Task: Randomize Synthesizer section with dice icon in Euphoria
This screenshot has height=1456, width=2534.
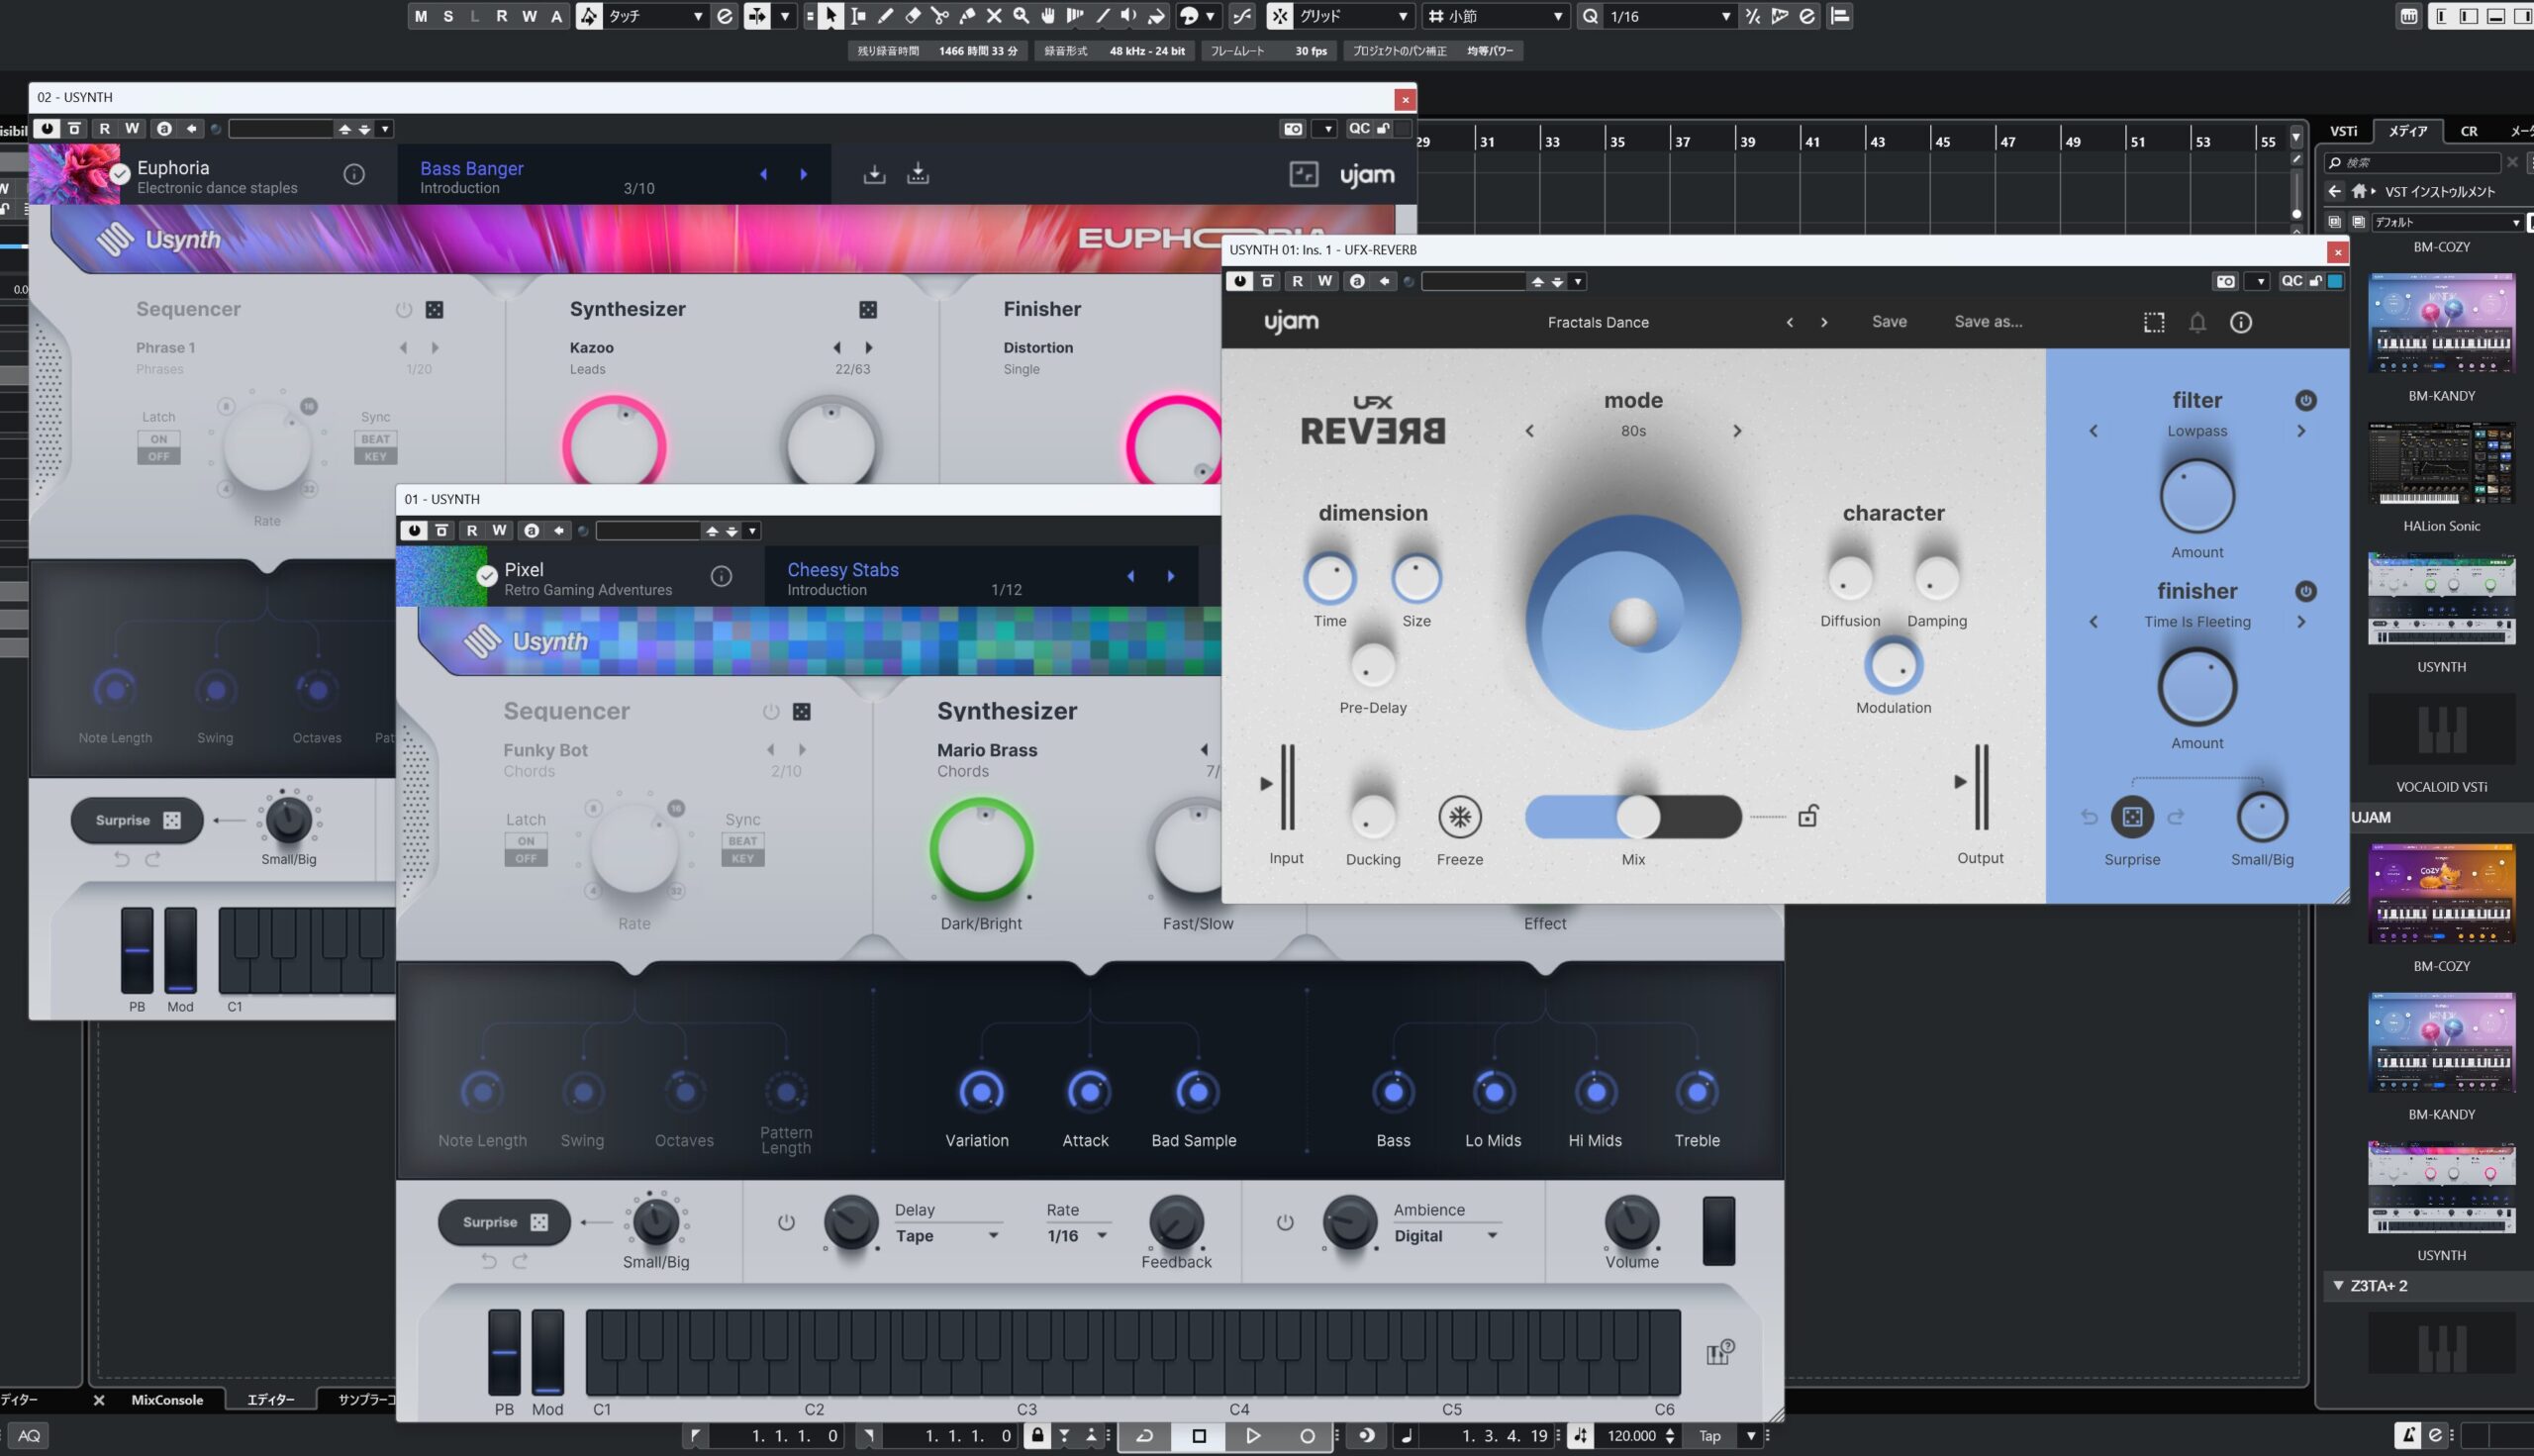Action: [868, 310]
